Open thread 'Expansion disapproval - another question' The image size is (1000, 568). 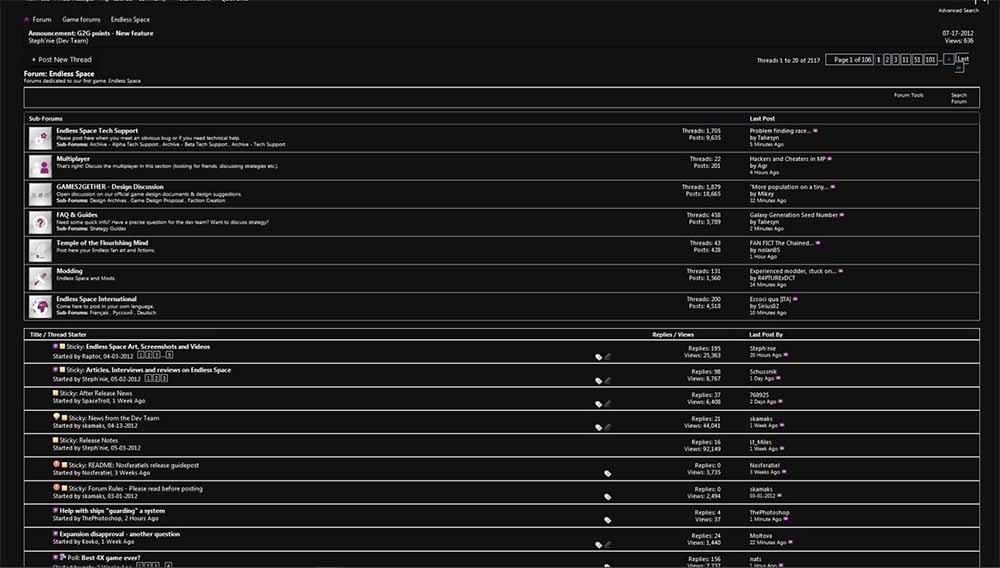[x=119, y=534]
